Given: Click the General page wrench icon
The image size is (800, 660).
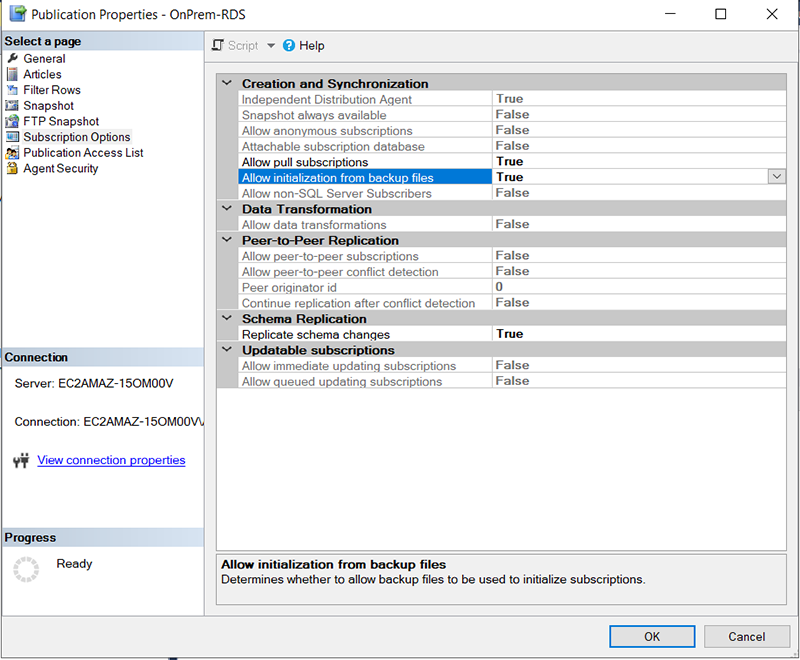Looking at the screenshot, I should tap(13, 59).
